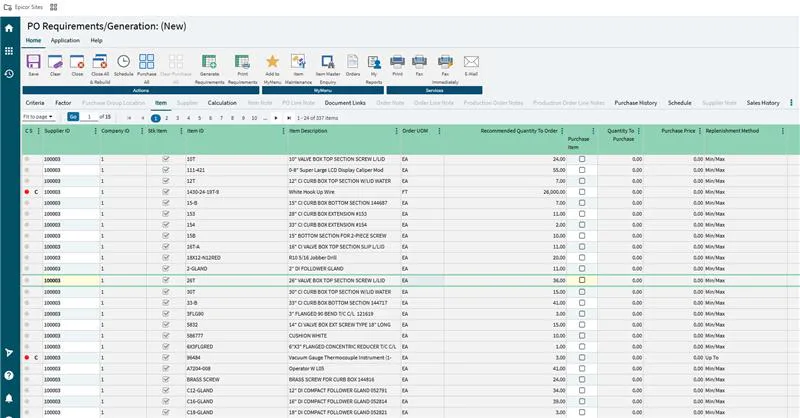Switch to the Document Links tab
This screenshot has height=418, width=800.
345,103
